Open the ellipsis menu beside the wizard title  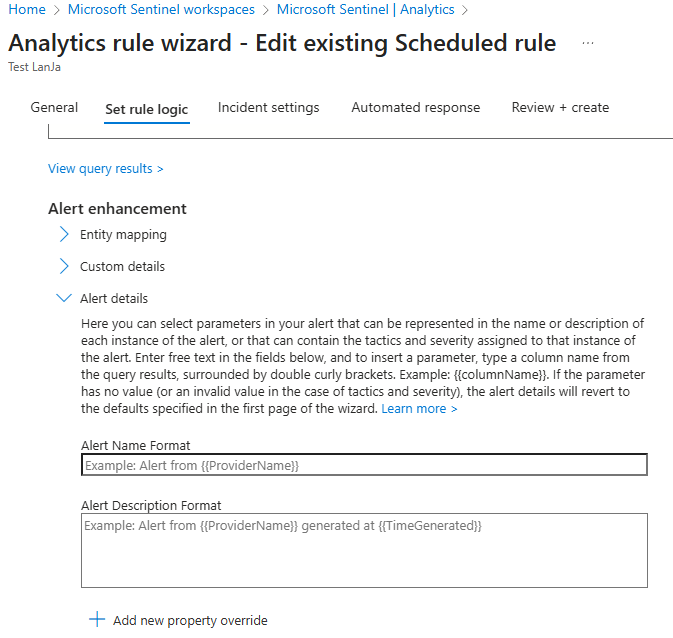pos(587,44)
